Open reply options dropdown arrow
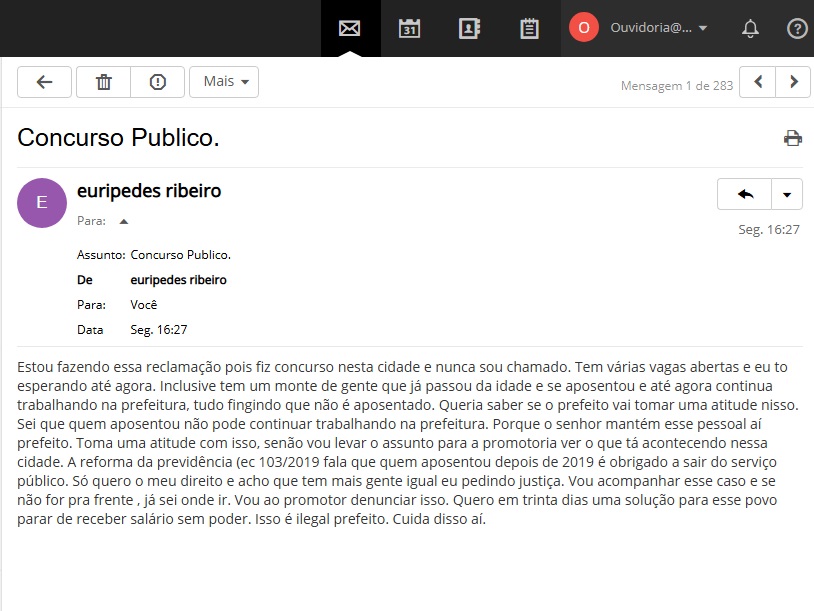The height and width of the screenshot is (611, 814). [x=787, y=194]
